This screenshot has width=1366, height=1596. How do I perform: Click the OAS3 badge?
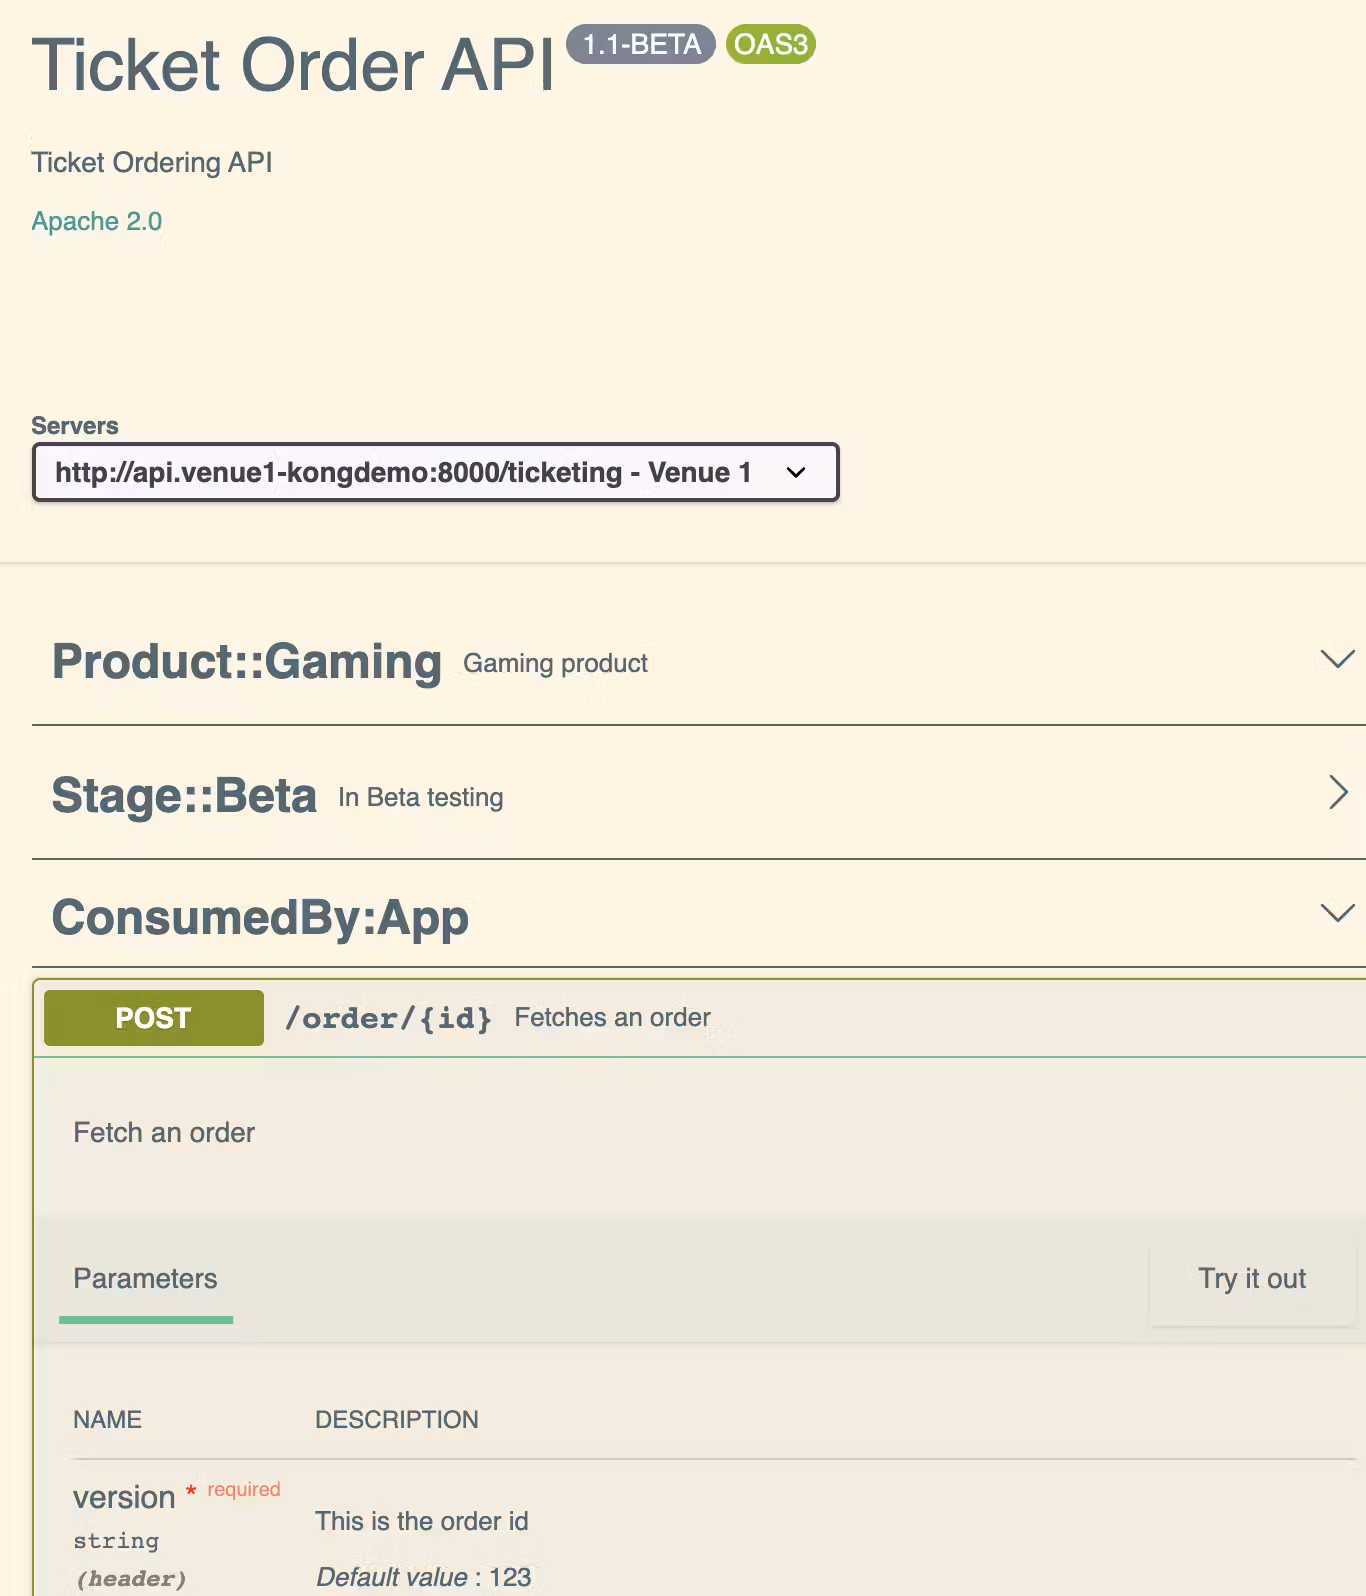tap(770, 44)
